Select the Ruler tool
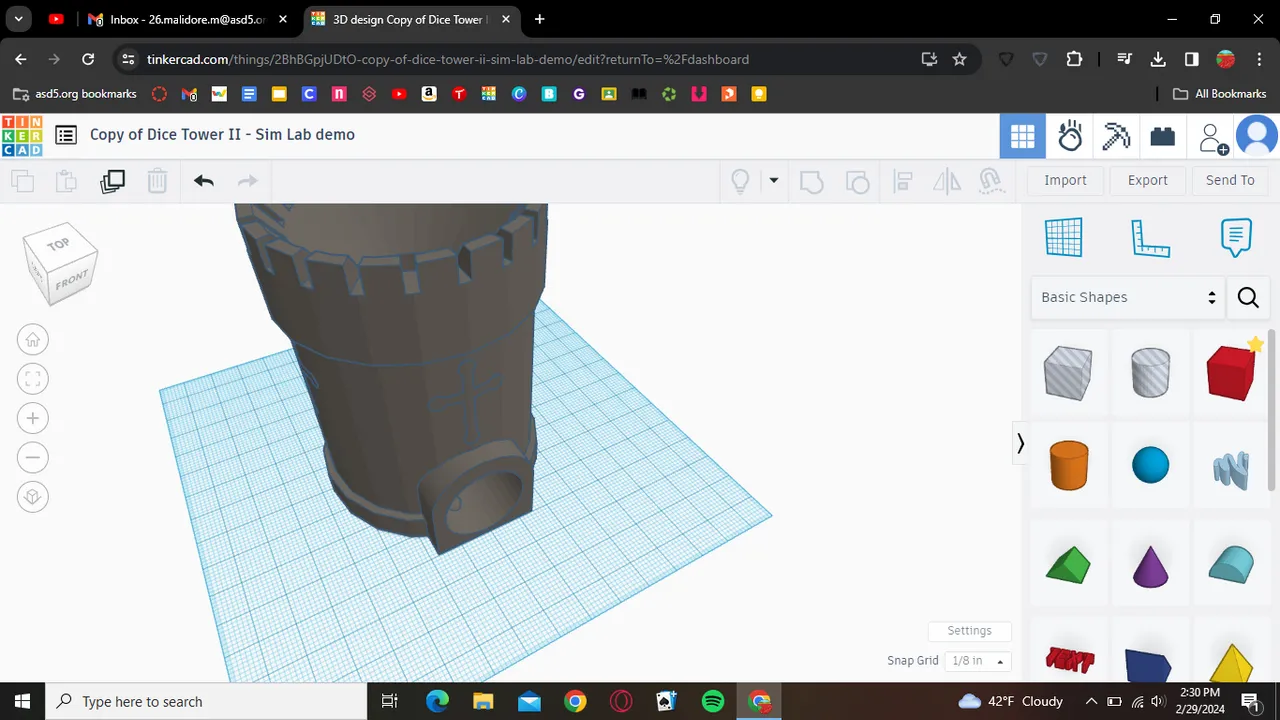The width and height of the screenshot is (1280, 720). click(1150, 238)
